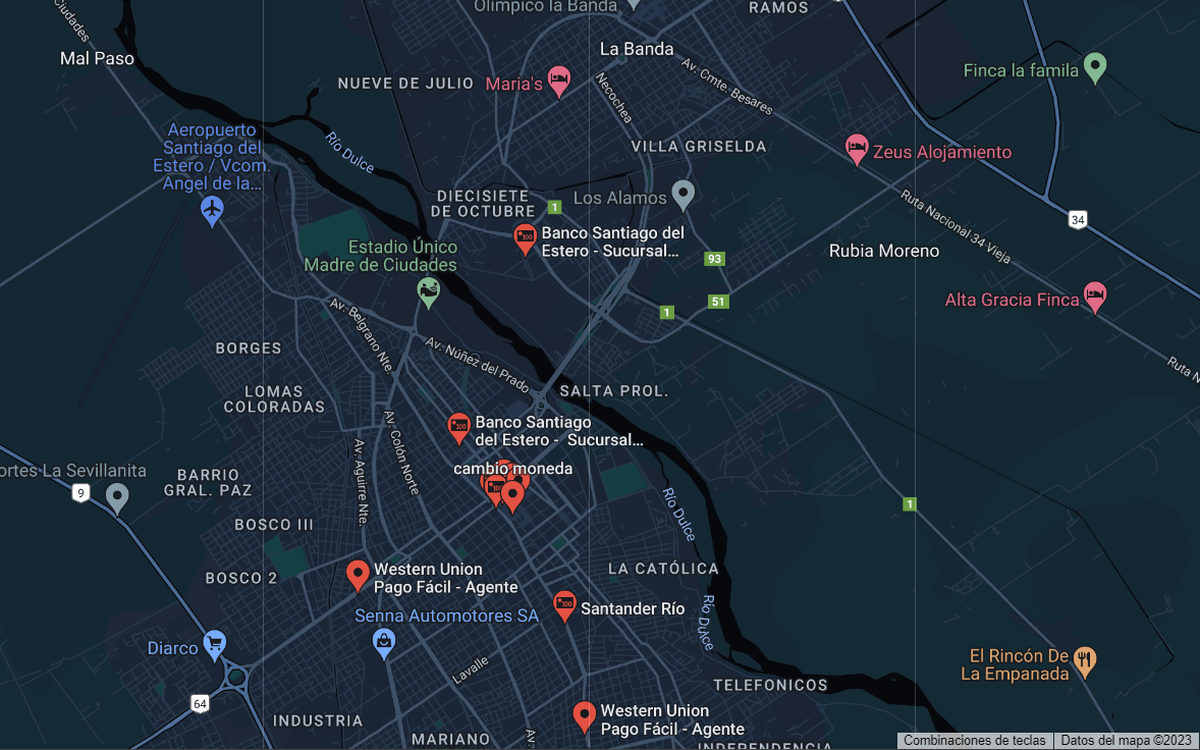Click El Rincón De La Empanada restaurant icon
1200x750 pixels.
[1086, 660]
